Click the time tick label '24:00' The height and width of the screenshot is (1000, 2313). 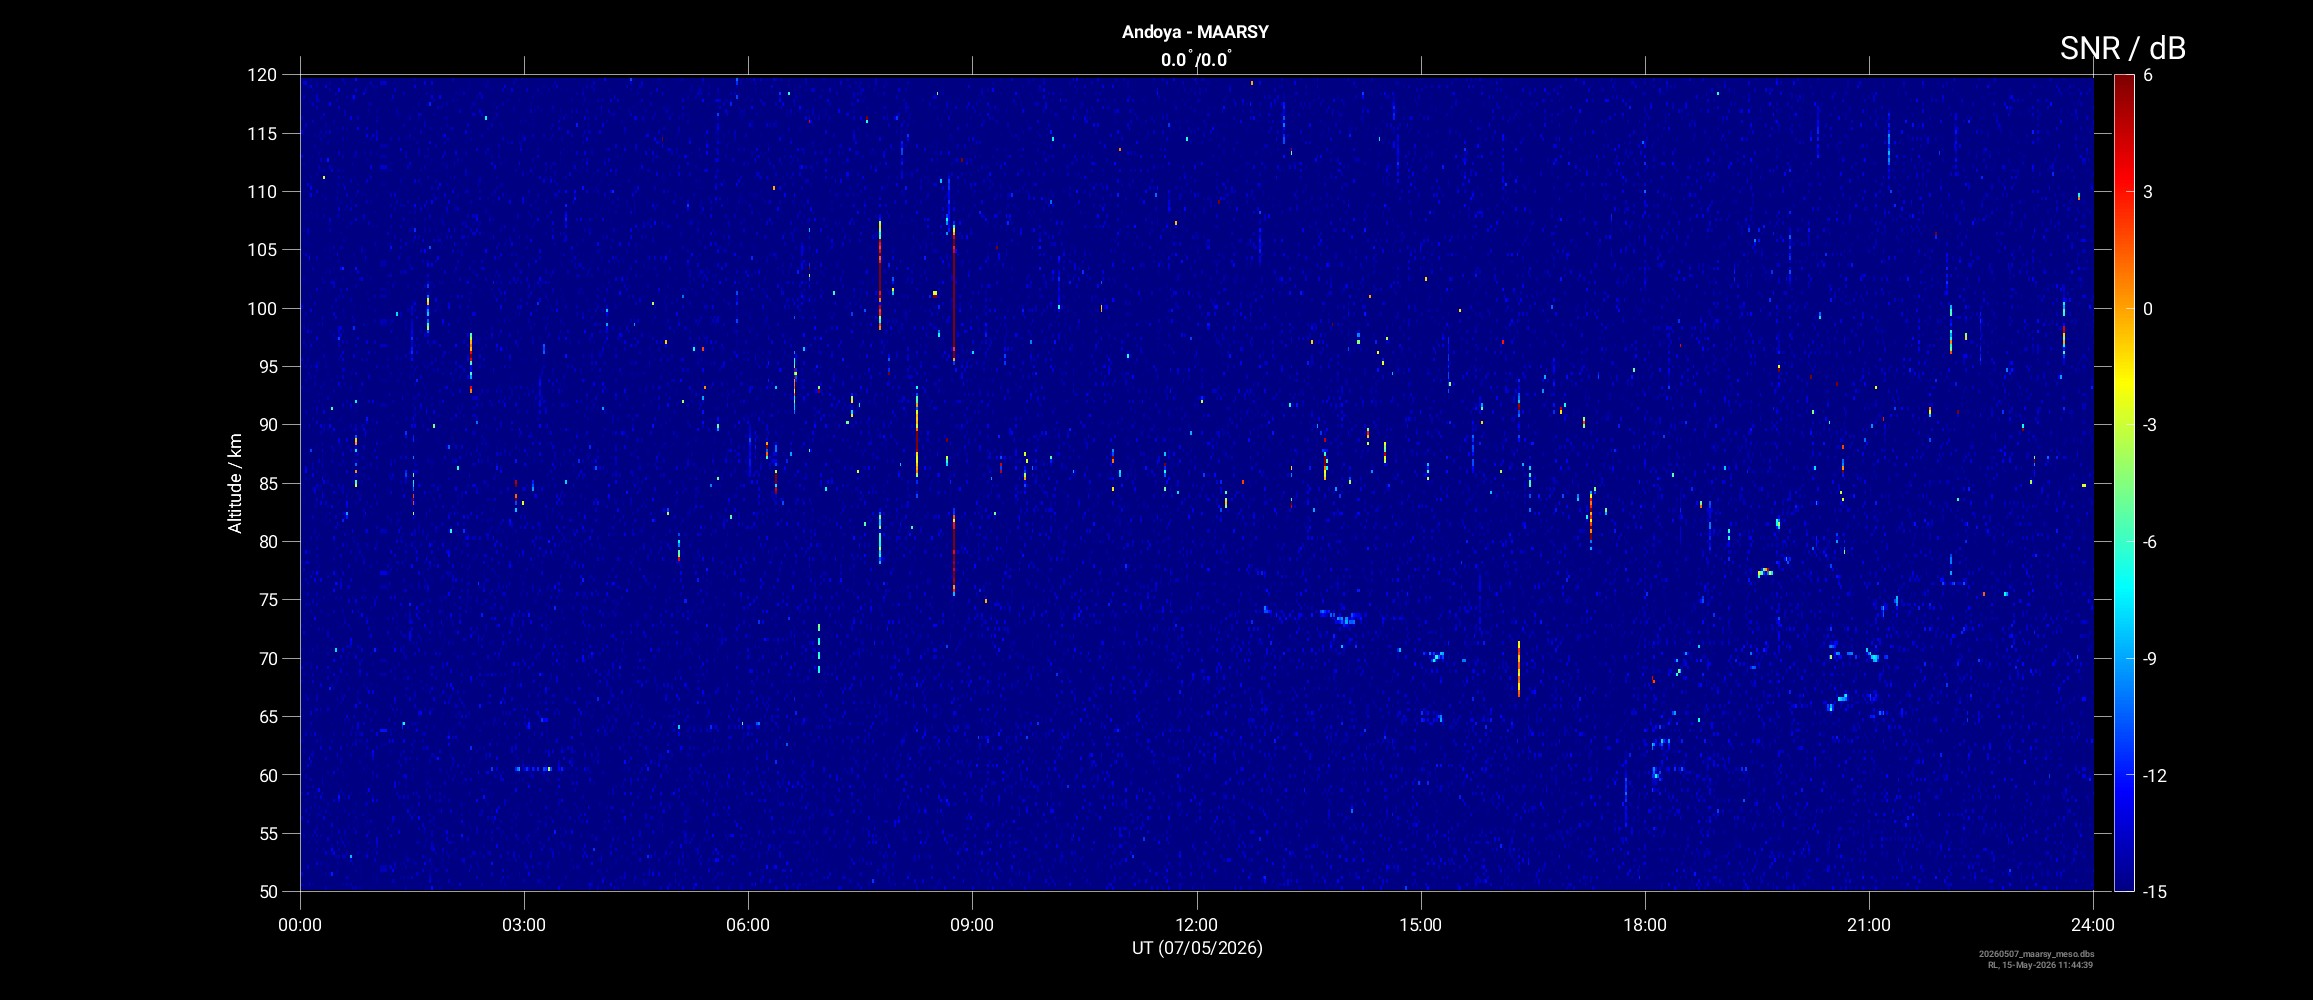point(2093,925)
